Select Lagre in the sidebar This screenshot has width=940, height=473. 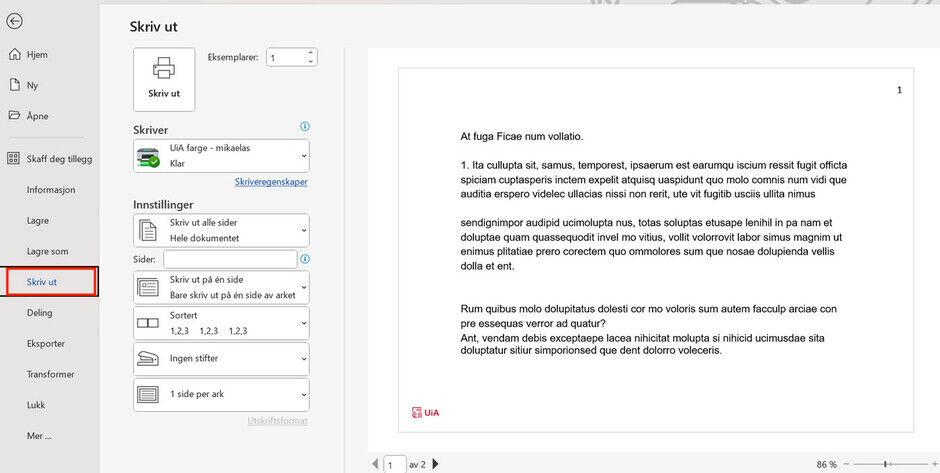(38, 221)
